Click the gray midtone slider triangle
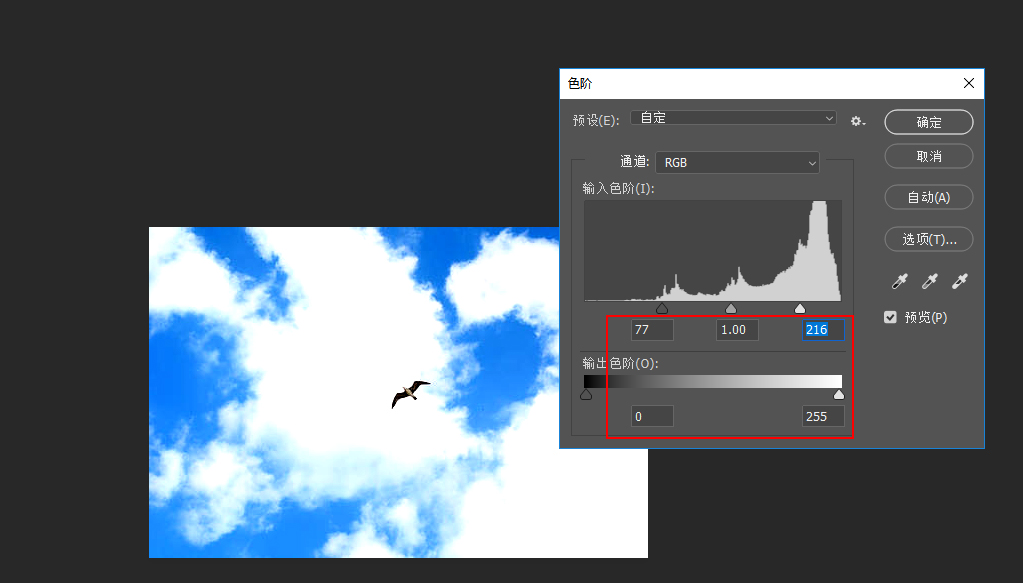Screen dimensions: 1023x583 point(731,308)
